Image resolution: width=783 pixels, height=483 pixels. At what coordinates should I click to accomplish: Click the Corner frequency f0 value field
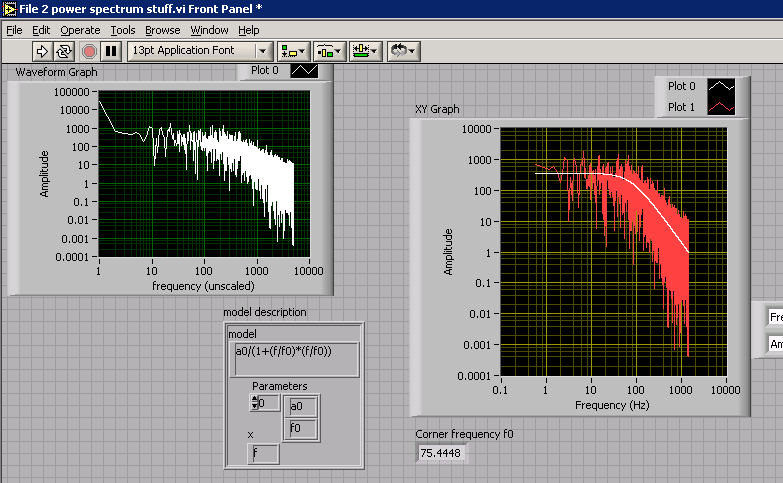[441, 453]
